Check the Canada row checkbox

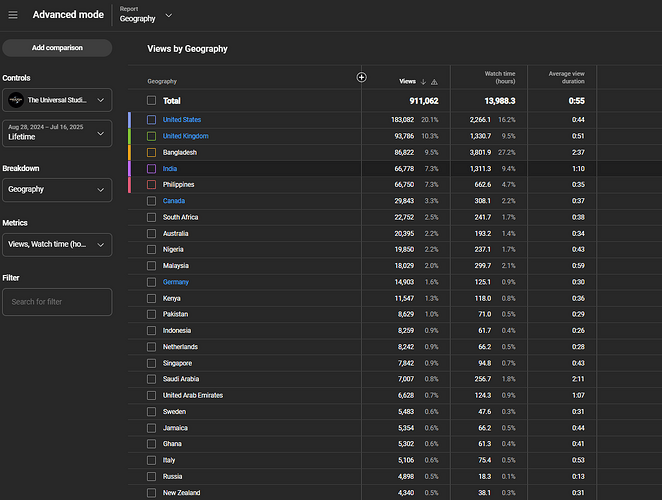(152, 201)
